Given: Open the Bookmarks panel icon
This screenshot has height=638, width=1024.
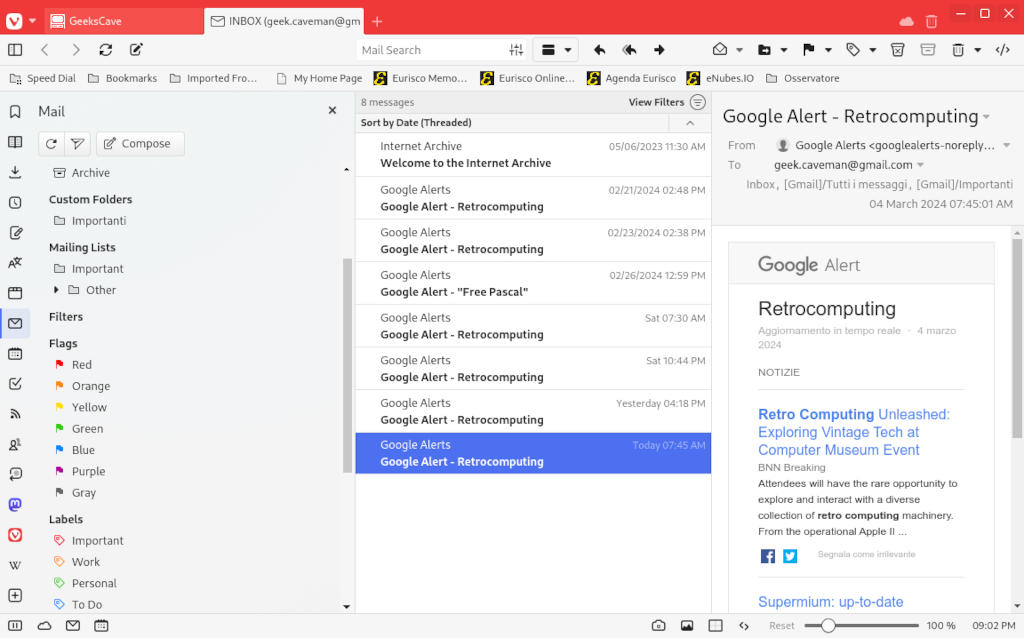Looking at the screenshot, I should tap(15, 111).
